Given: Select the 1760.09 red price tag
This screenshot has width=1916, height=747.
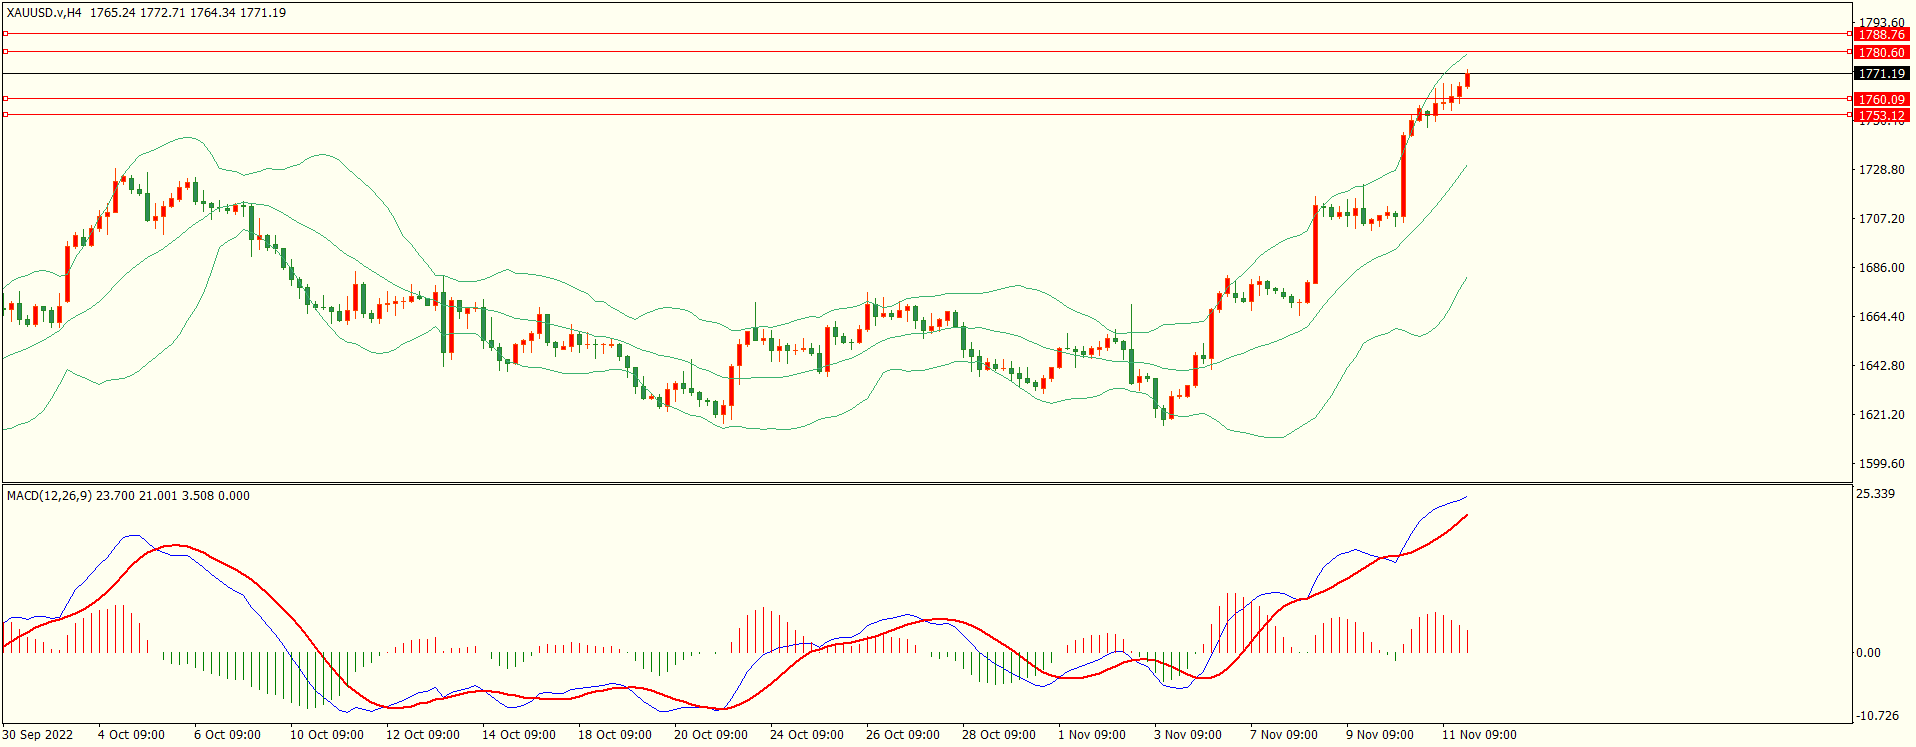Looking at the screenshot, I should (1881, 100).
